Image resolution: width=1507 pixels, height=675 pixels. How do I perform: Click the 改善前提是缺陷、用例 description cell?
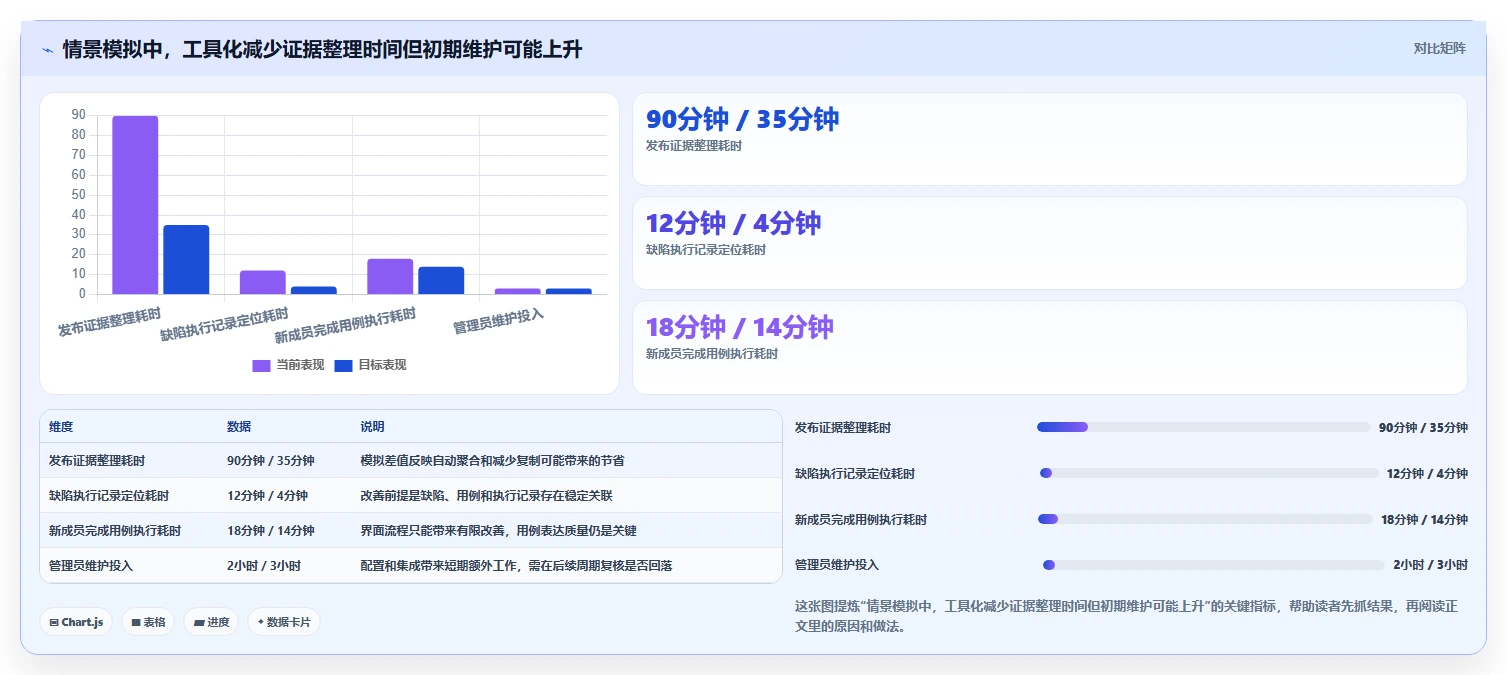point(486,496)
